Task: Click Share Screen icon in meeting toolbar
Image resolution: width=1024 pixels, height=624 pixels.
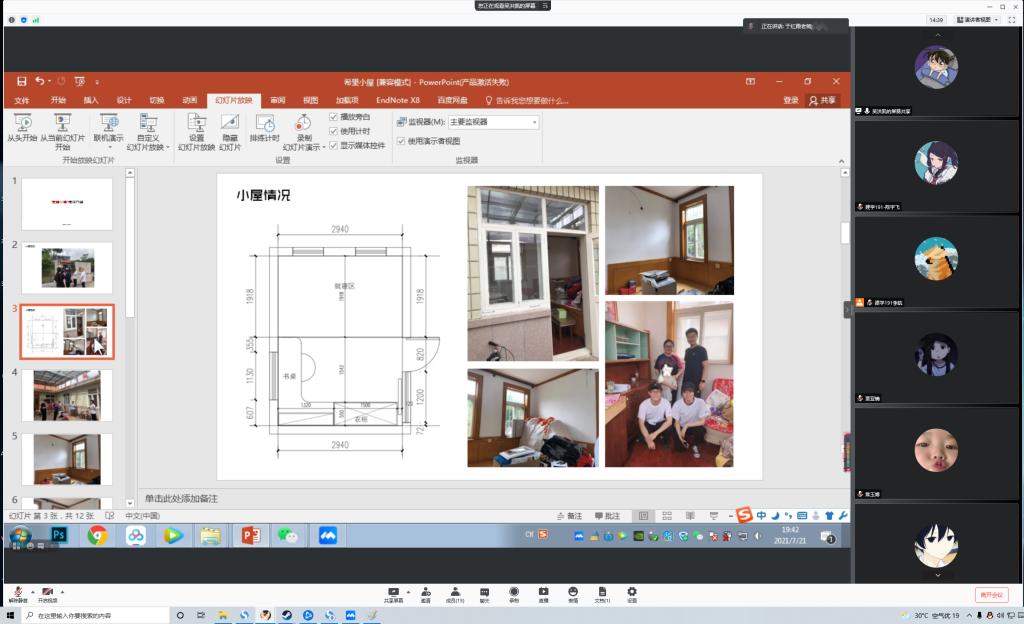Action: pos(393,592)
